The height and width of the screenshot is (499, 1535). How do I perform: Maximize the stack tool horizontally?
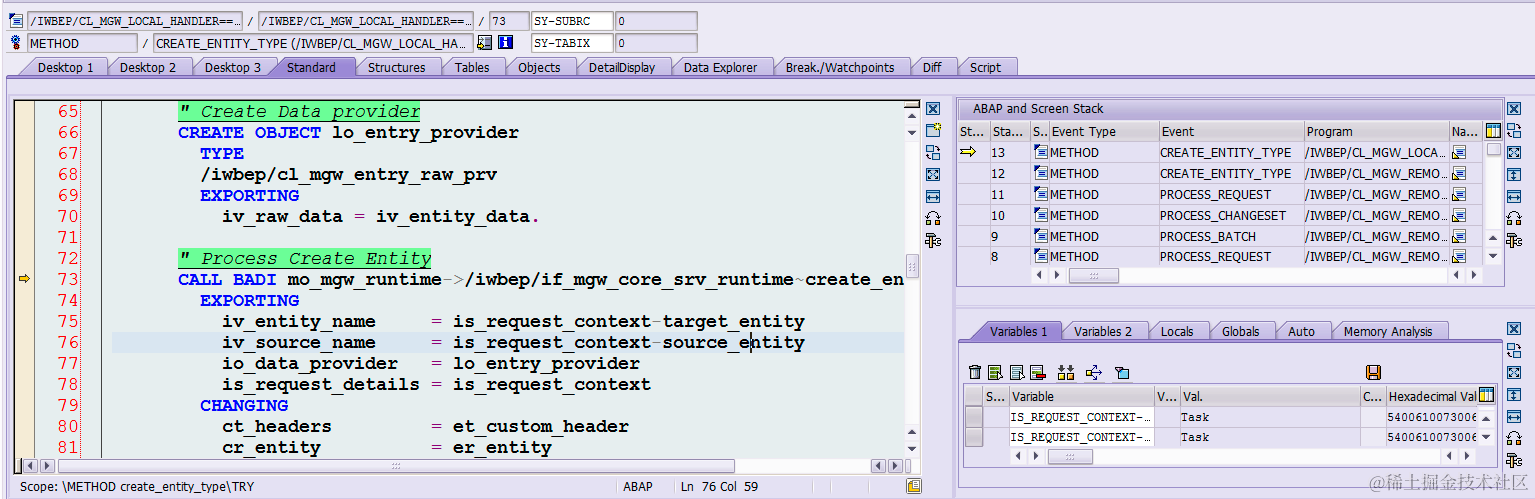pyautogui.click(x=1513, y=197)
